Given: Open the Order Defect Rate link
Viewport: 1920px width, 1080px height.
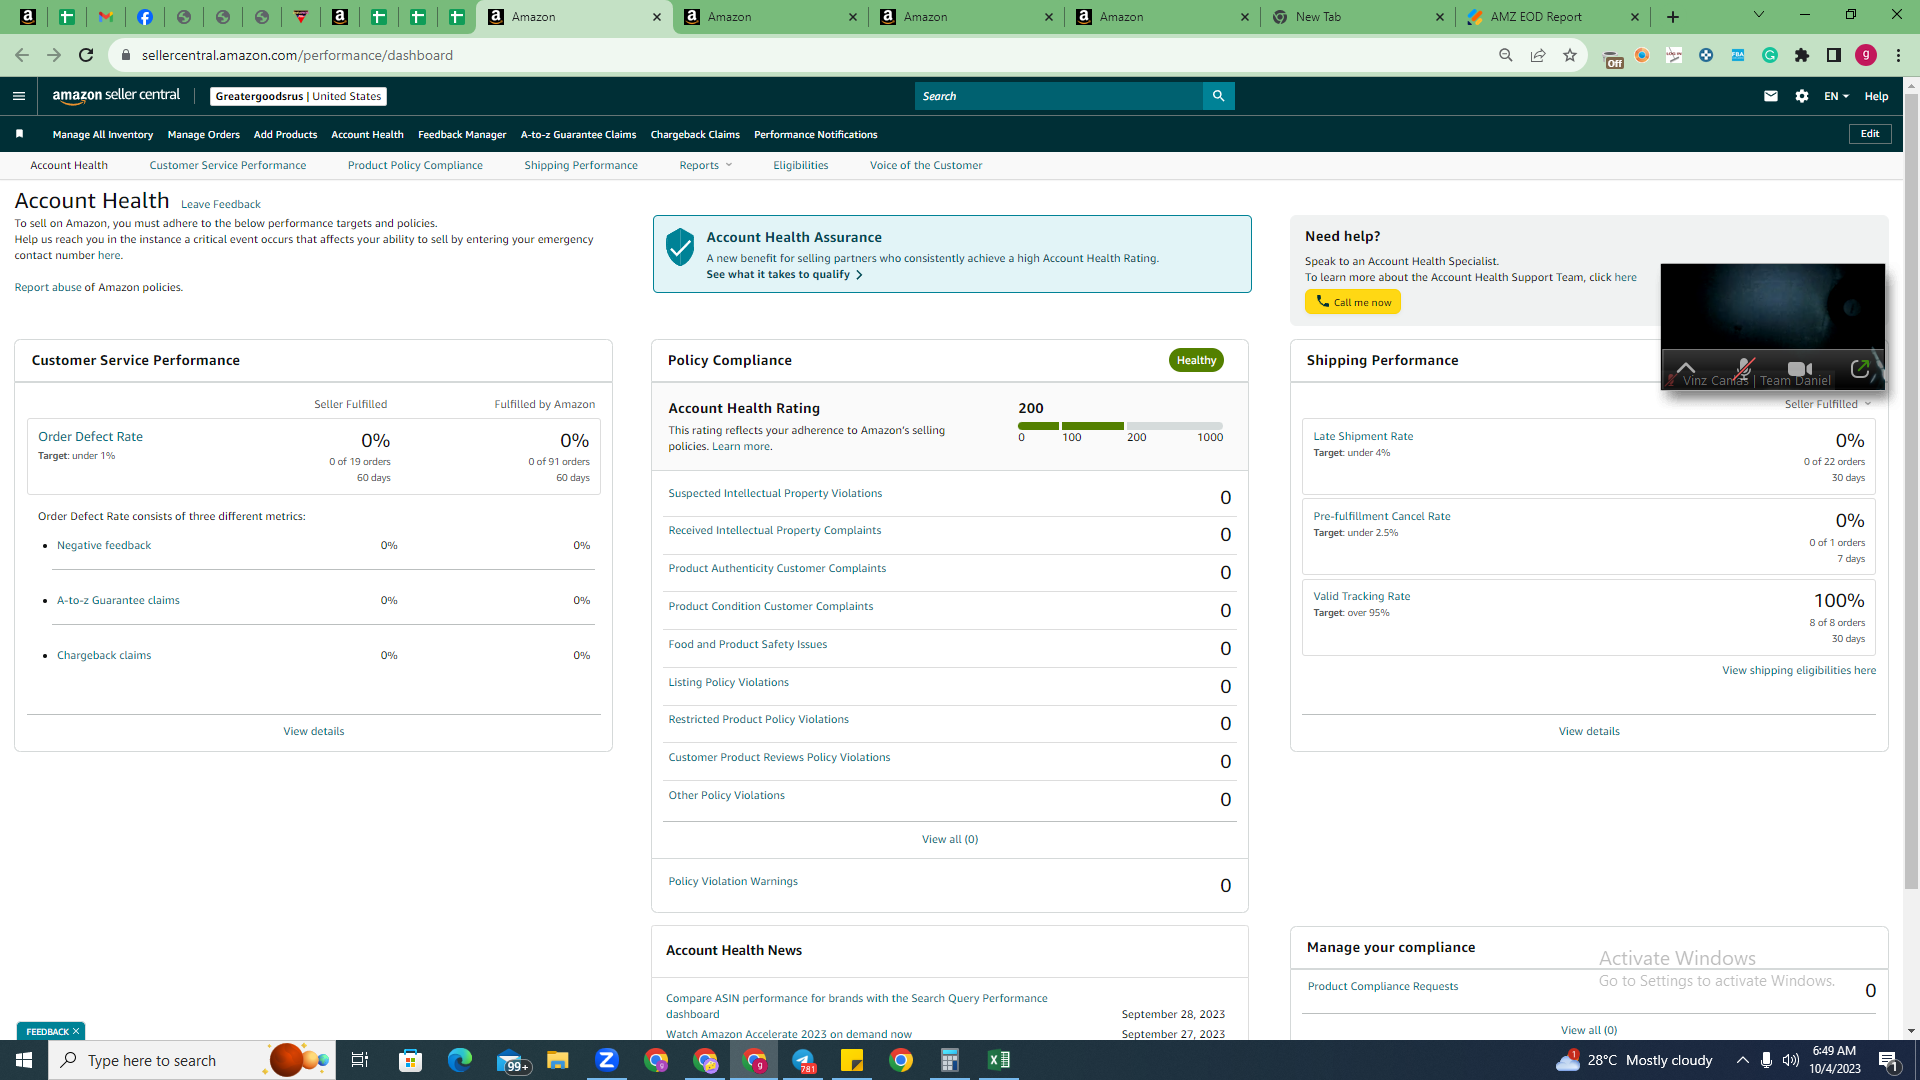Looking at the screenshot, I should 90,437.
